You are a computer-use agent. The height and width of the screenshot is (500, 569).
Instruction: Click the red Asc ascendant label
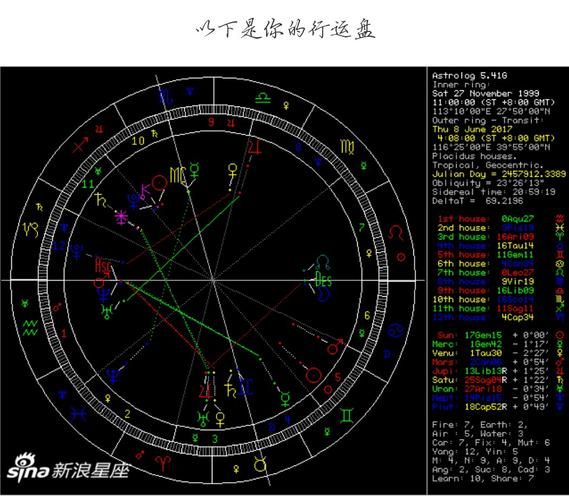click(x=102, y=265)
